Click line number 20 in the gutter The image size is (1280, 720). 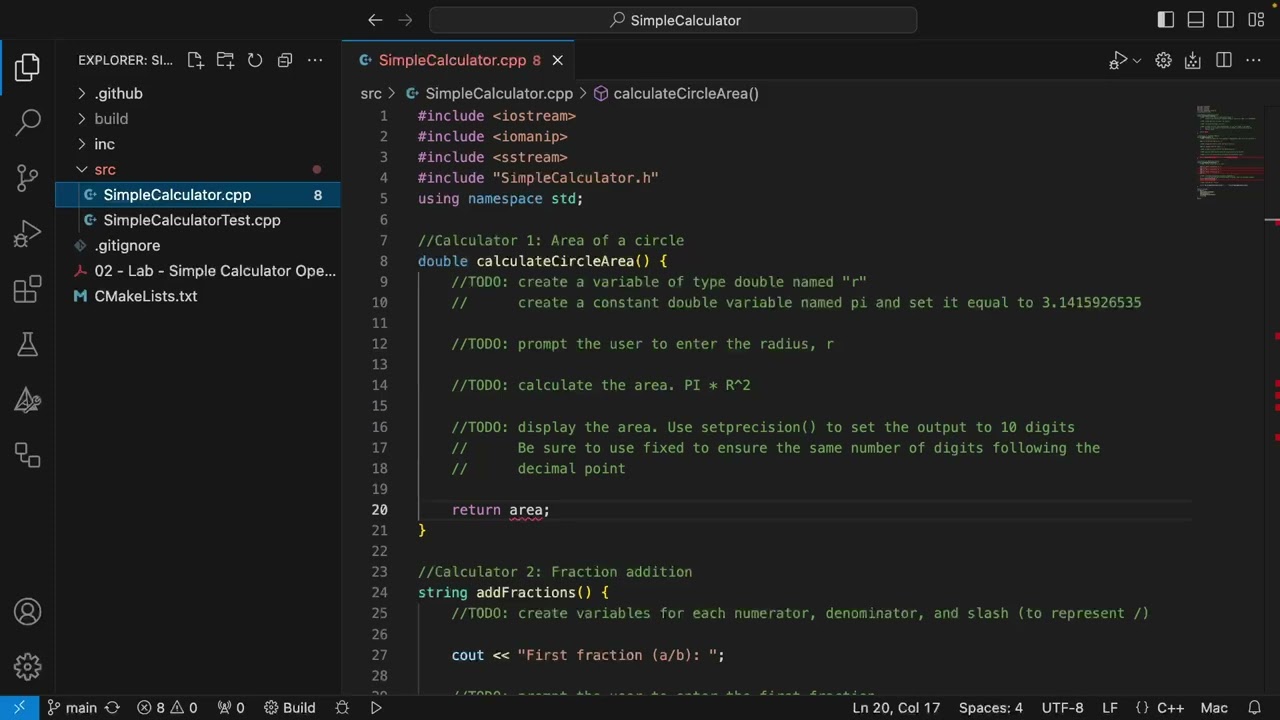[379, 510]
